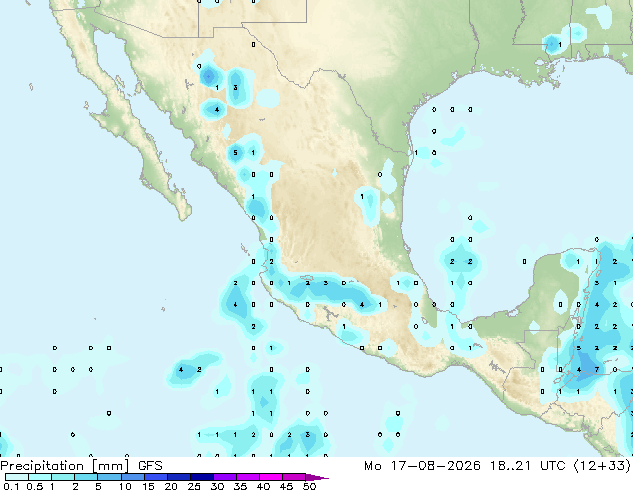Click the 35 to 40 mm legend swatch
Image resolution: width=634 pixels, height=490 pixels.
pos(247,477)
